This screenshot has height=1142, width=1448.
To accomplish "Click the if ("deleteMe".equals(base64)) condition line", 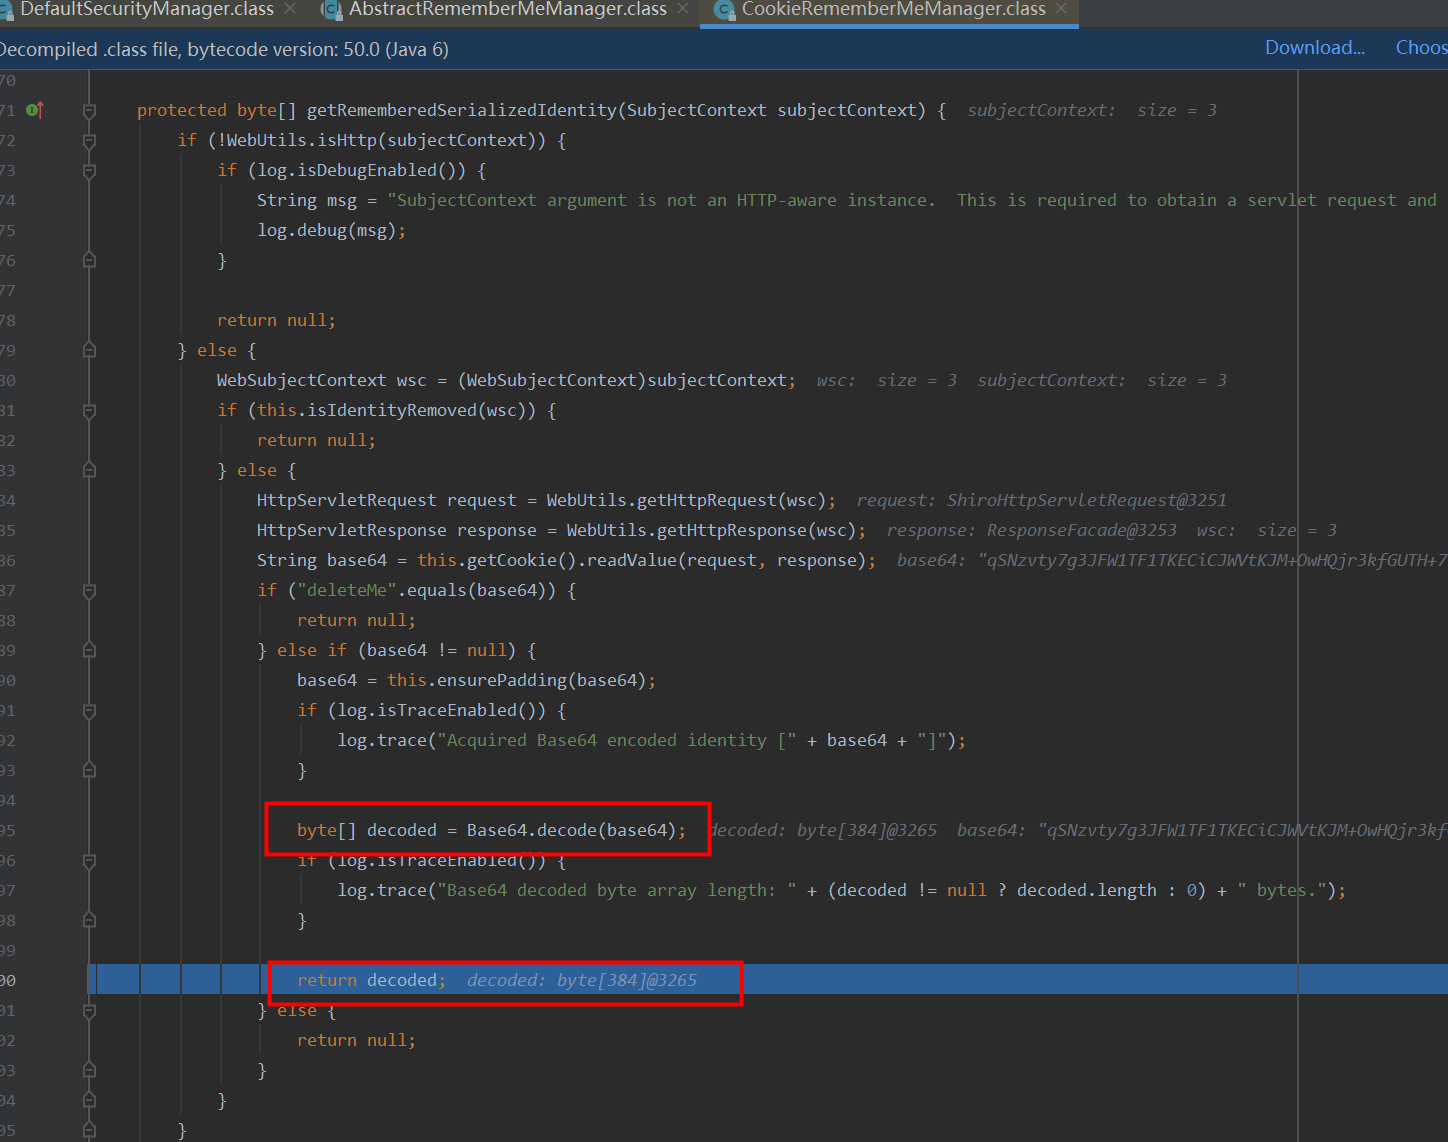I will click(x=416, y=590).
